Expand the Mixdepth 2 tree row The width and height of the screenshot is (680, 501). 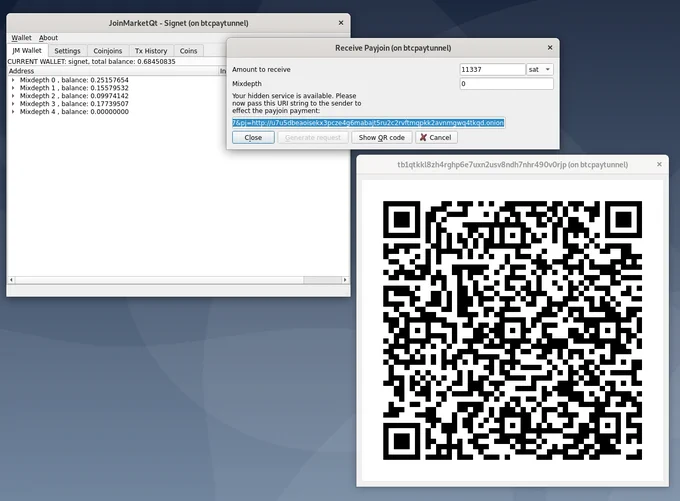[x=13, y=95]
